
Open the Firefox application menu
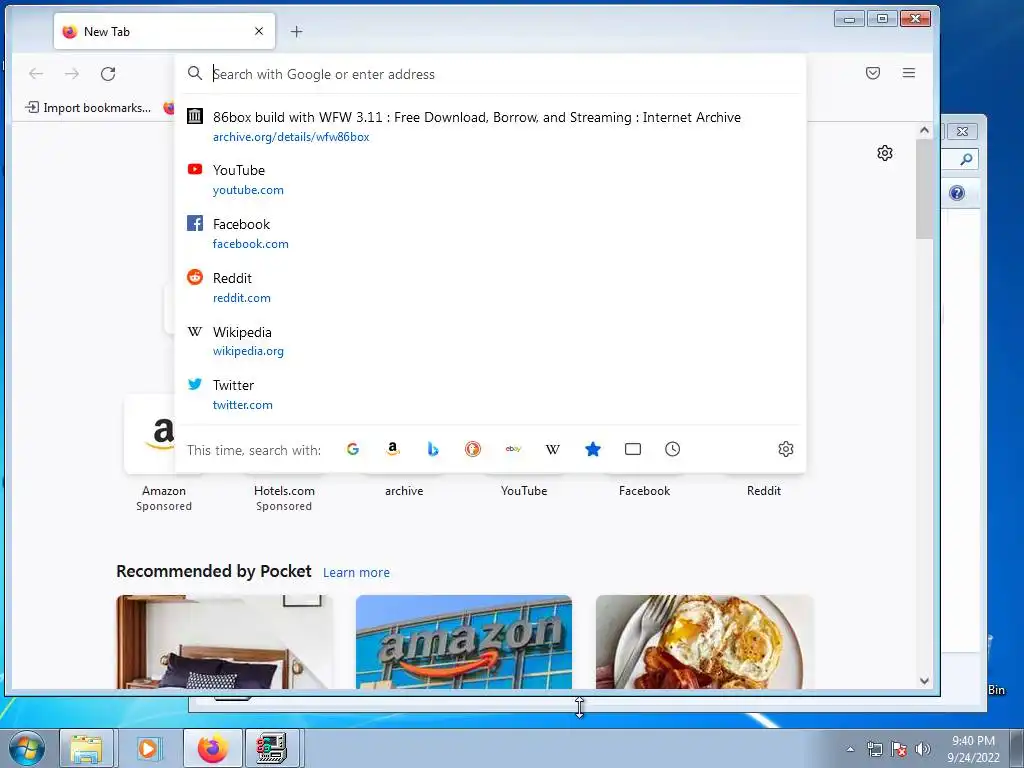pos(908,73)
